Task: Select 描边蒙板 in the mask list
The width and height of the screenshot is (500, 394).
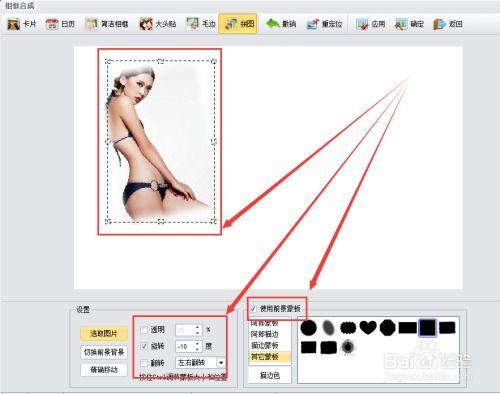Action: pyautogui.click(x=265, y=345)
